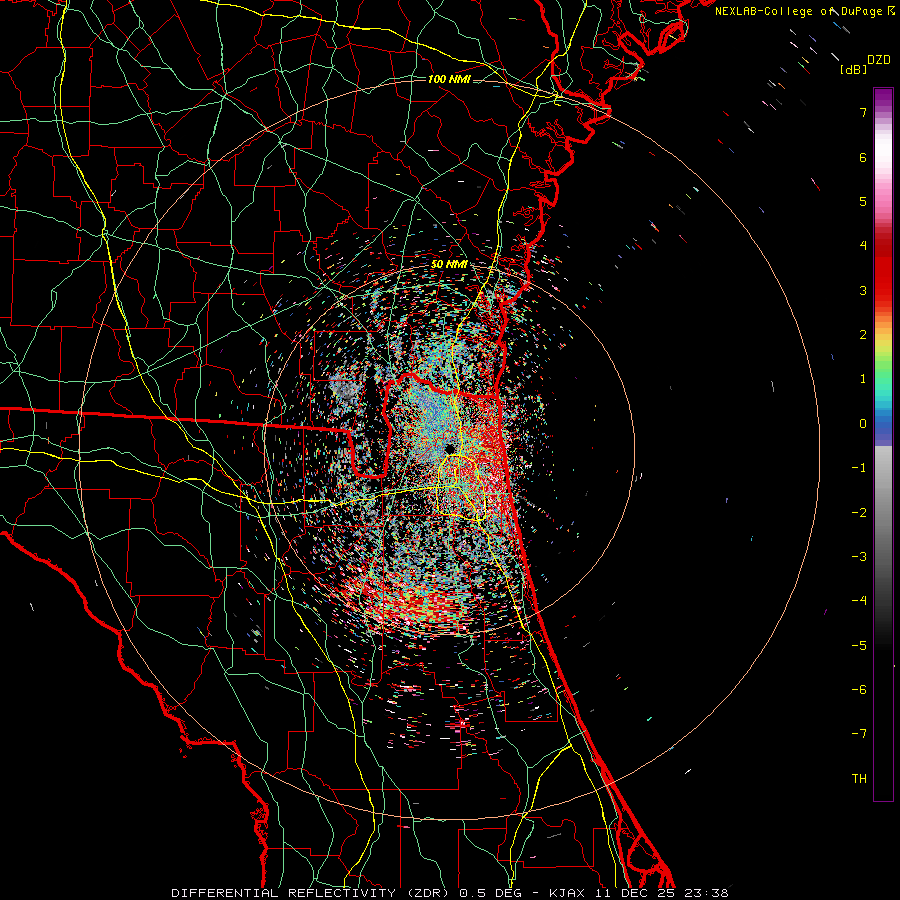Click the 23:38 time in the caption
This screenshot has height=900, width=900.
point(709,893)
